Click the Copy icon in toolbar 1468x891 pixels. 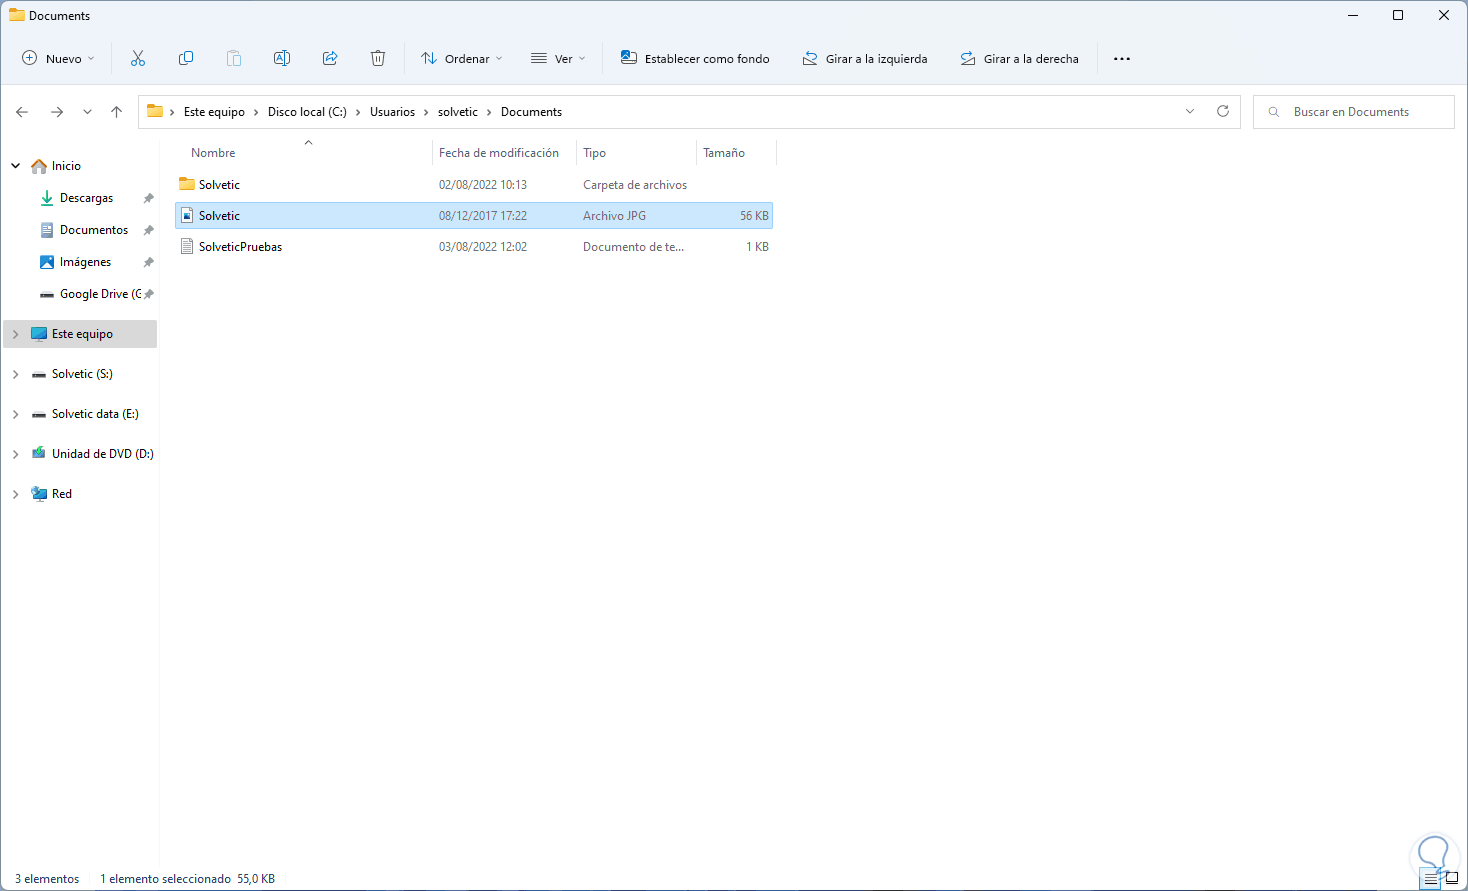[x=186, y=59]
